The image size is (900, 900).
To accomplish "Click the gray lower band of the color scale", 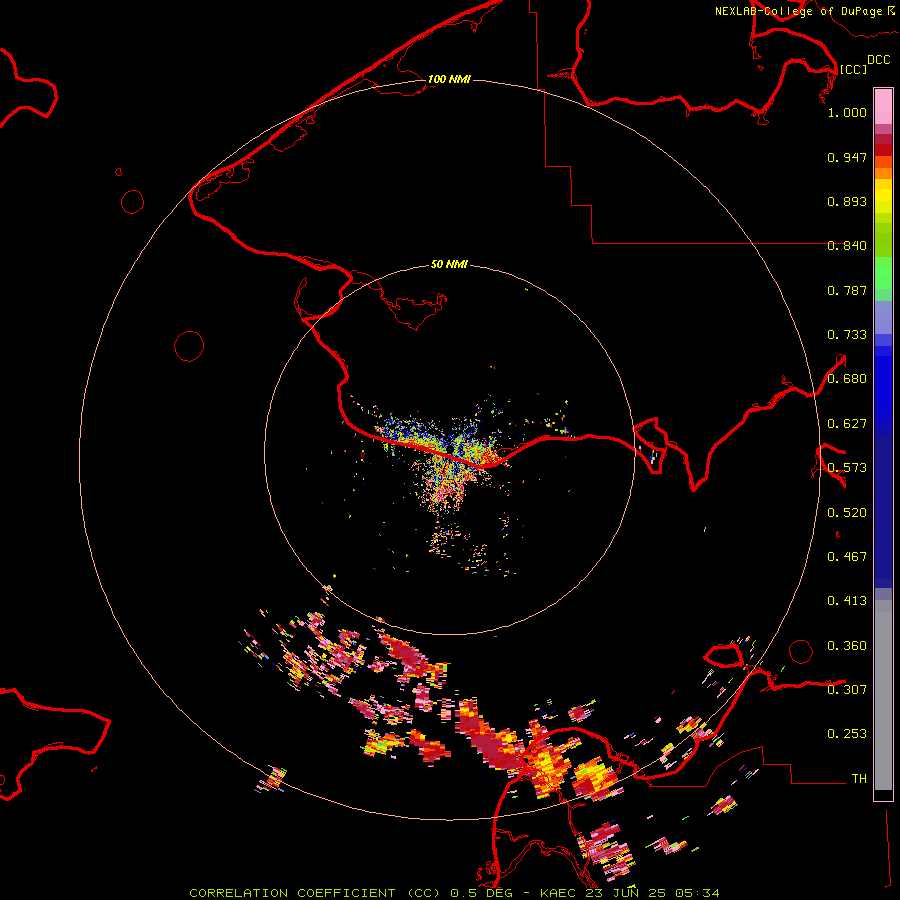I will (x=883, y=695).
